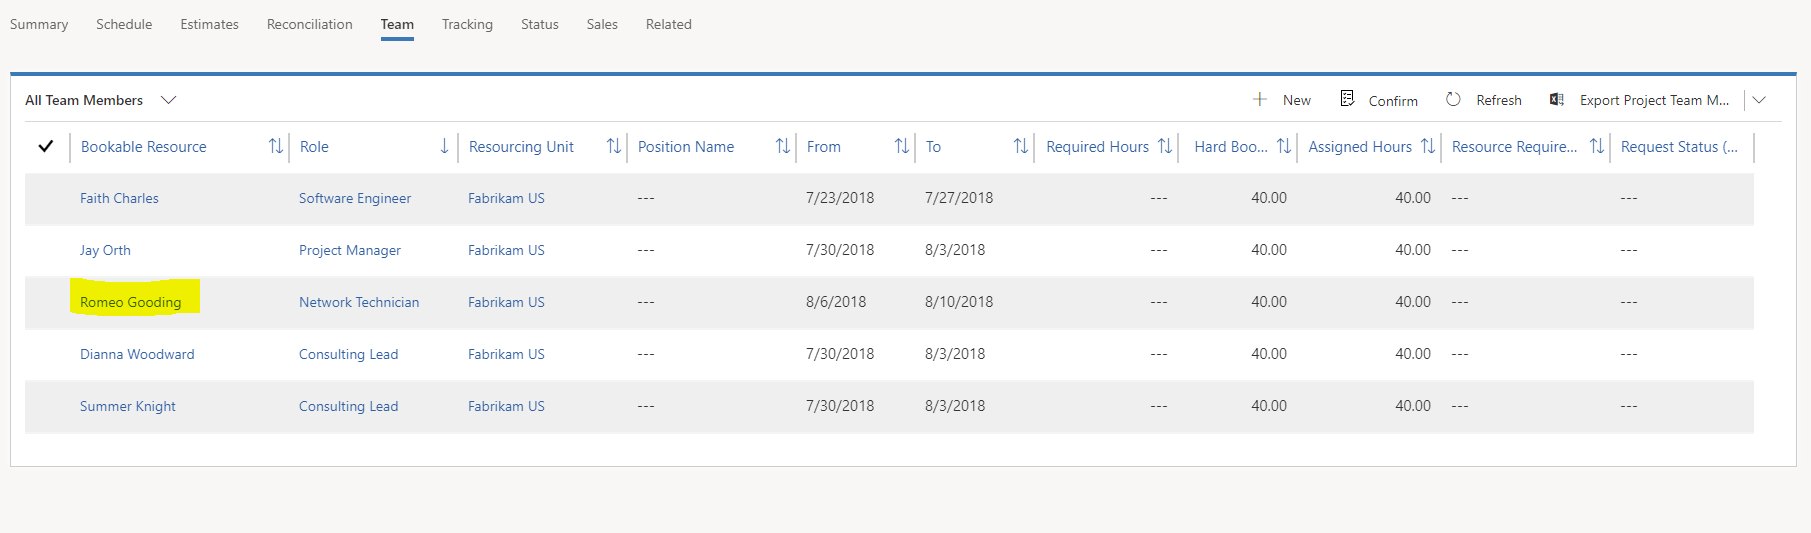The height and width of the screenshot is (533, 1811).
Task: Open the Tracking tab
Action: tap(467, 24)
